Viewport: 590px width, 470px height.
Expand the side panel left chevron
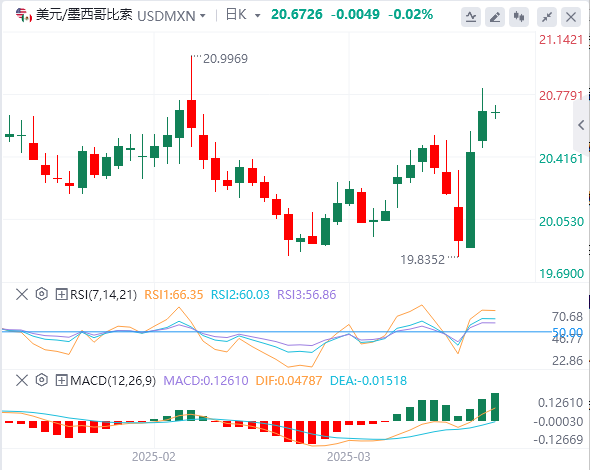click(x=581, y=125)
